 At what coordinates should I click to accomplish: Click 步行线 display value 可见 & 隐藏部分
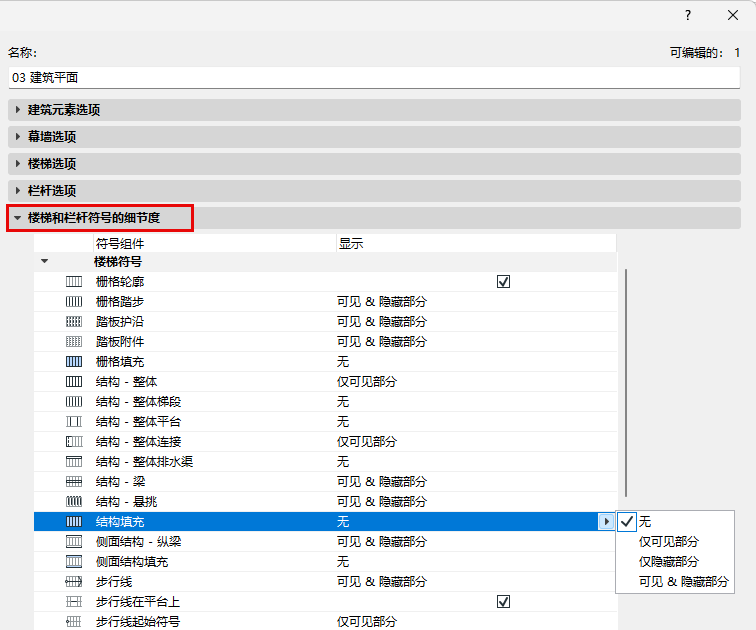(x=382, y=582)
